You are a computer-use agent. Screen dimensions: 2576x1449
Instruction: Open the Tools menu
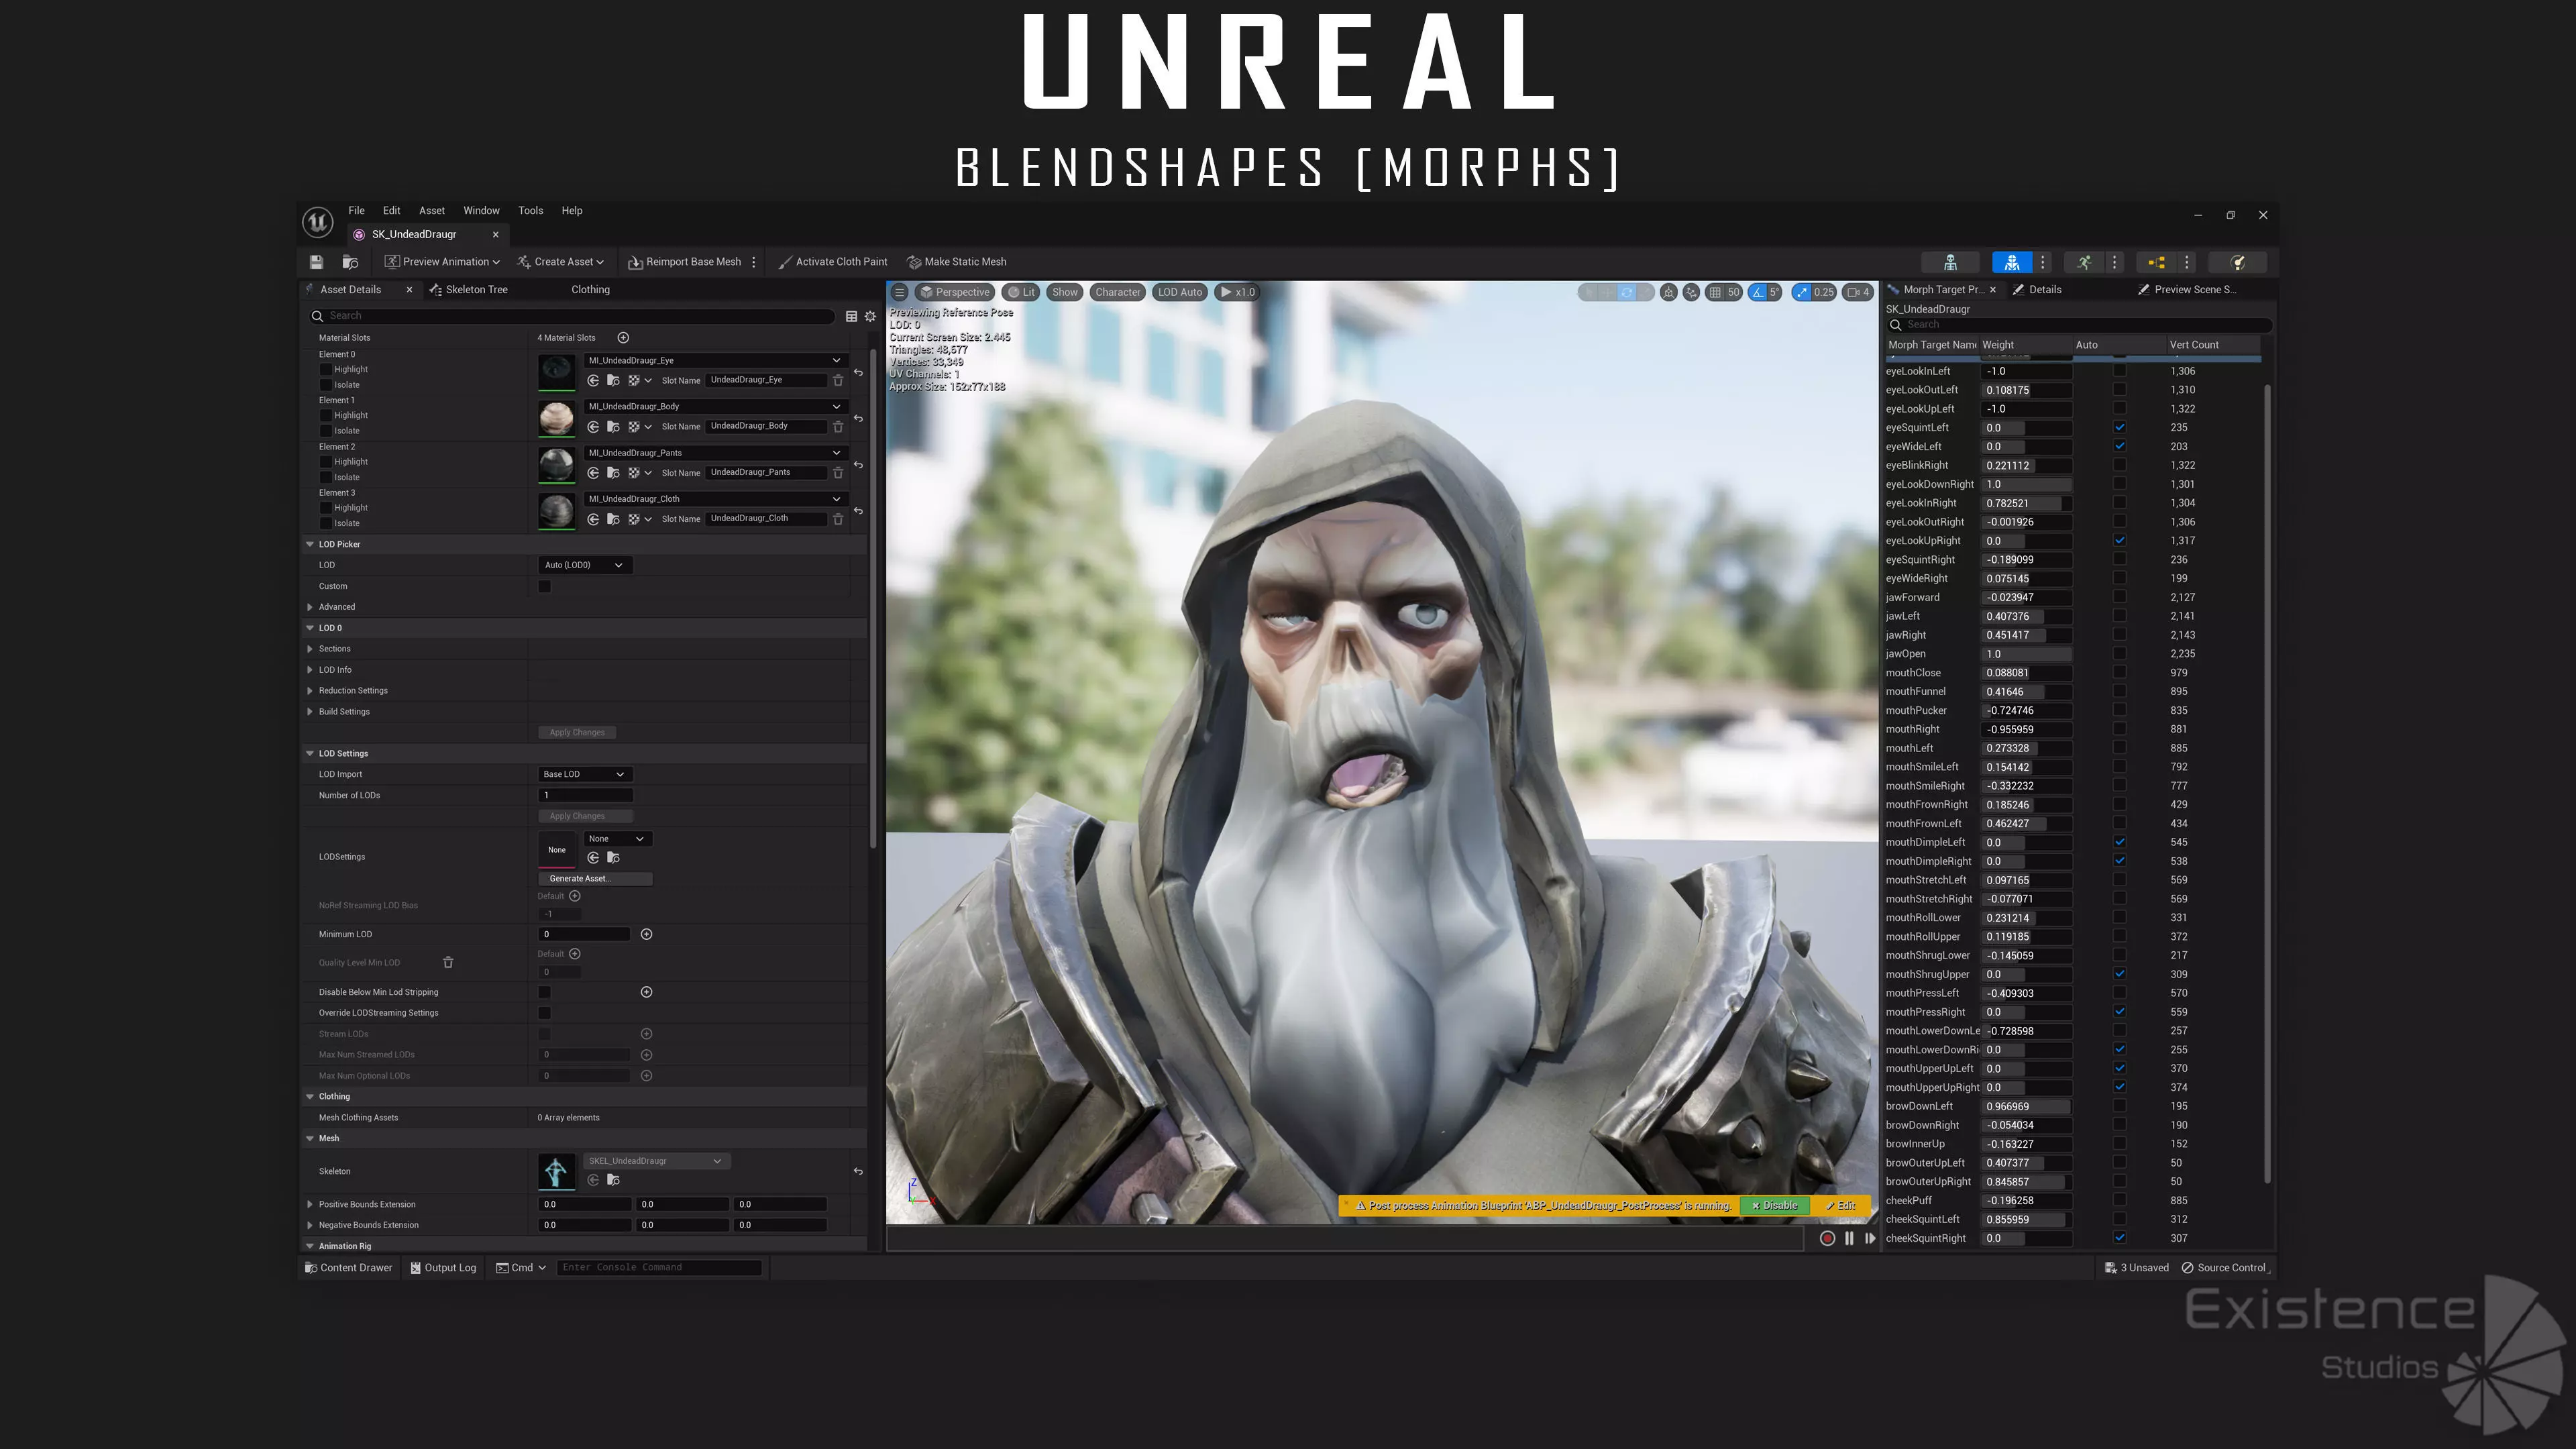530,211
